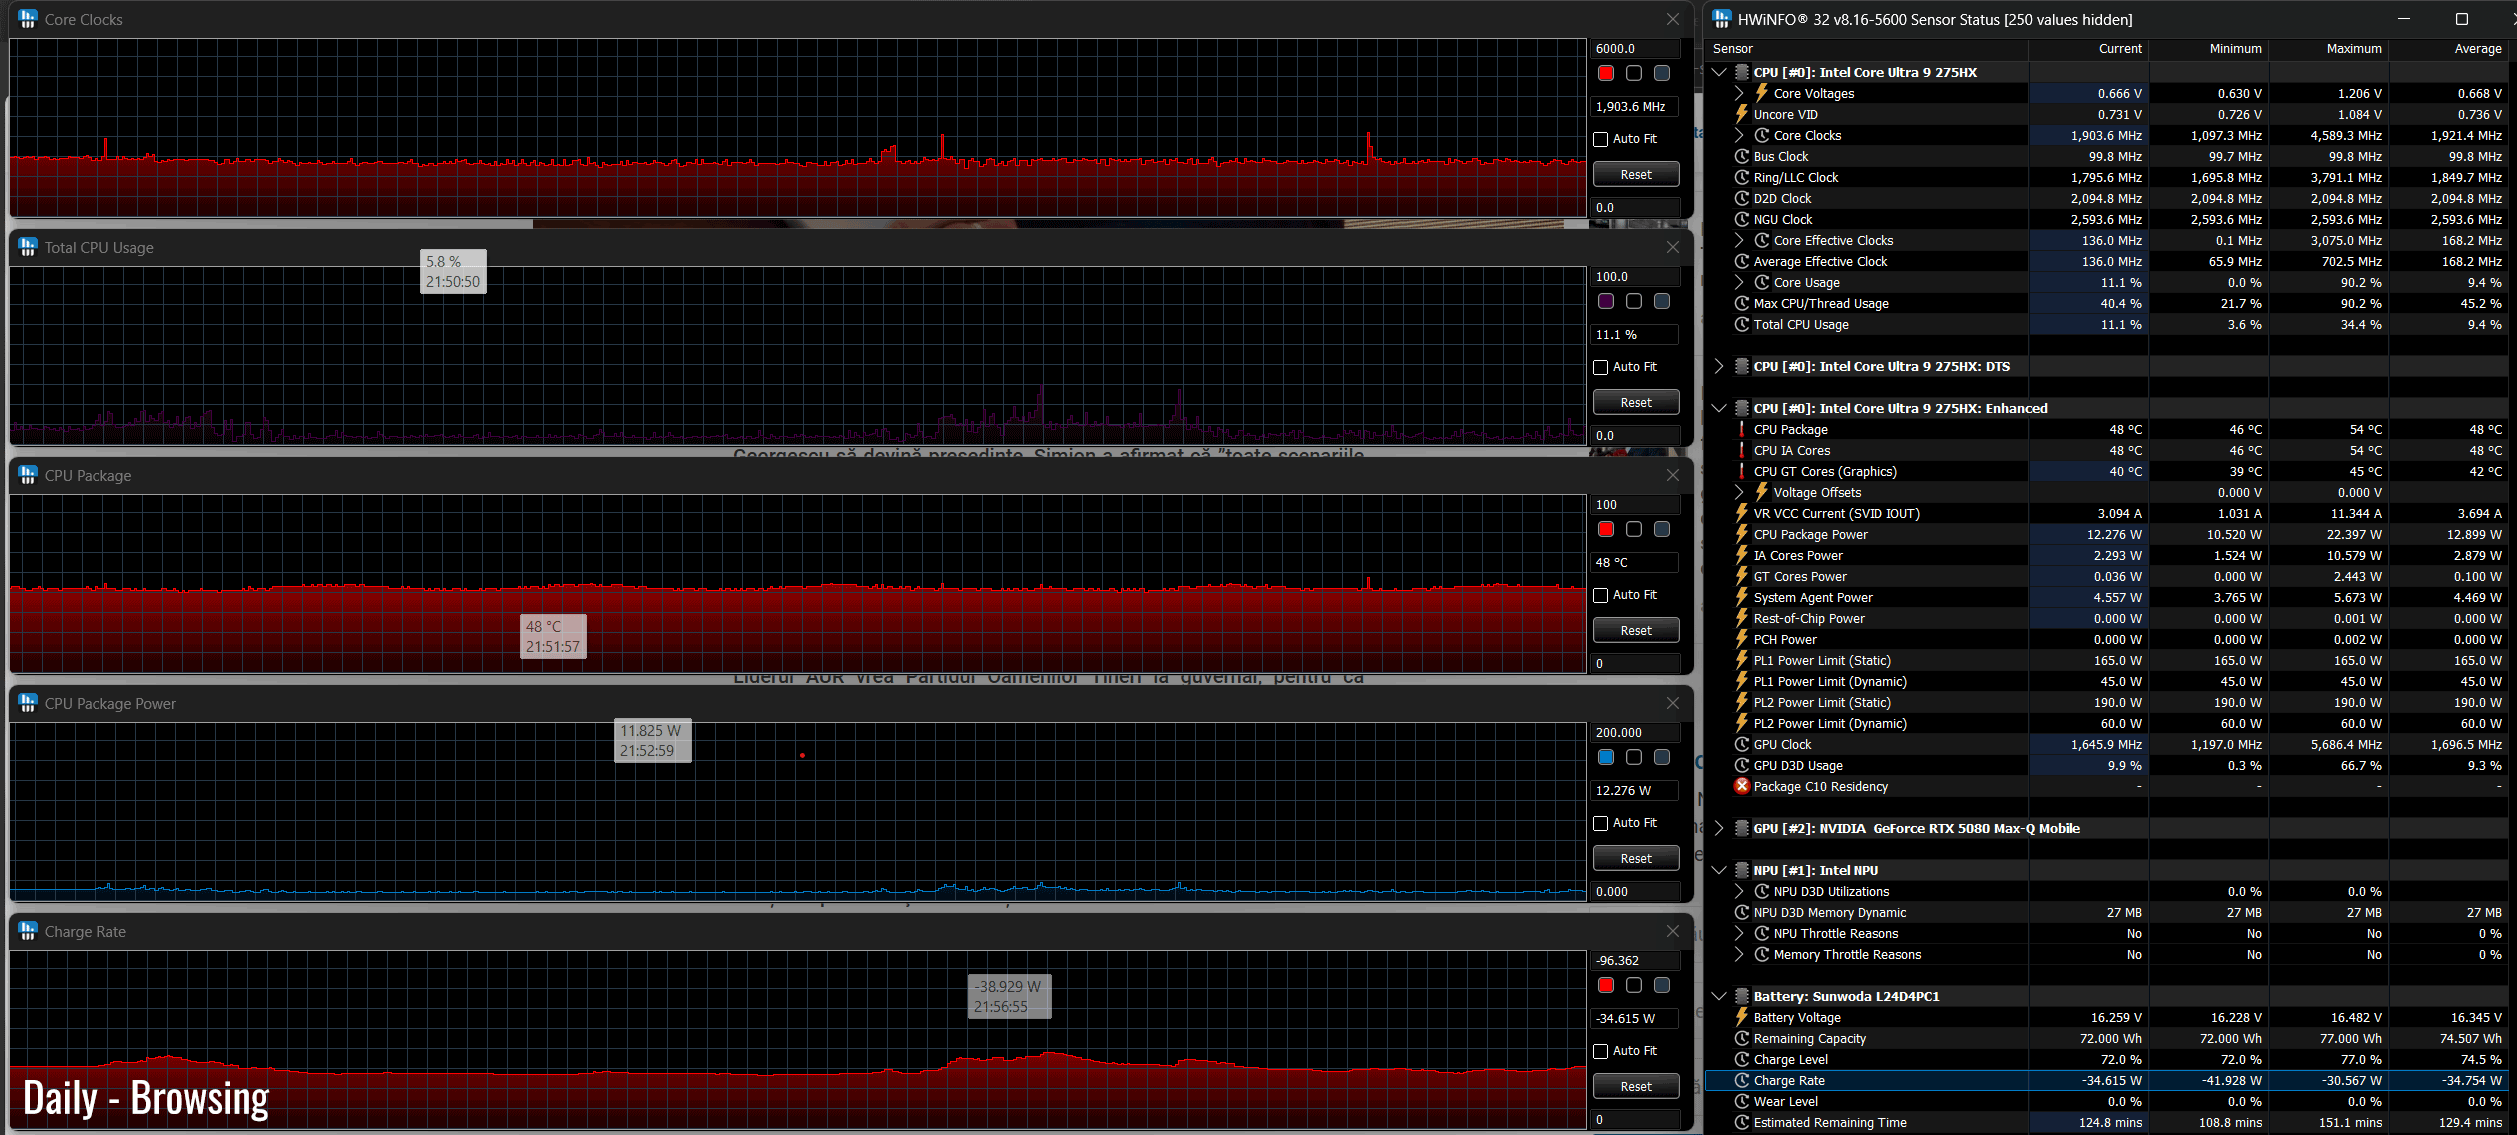This screenshot has height=1135, width=2517.
Task: Click the chip icon beside GPU [#2]: NVIDIA GeForce RTX 5080
Action: (1742, 828)
